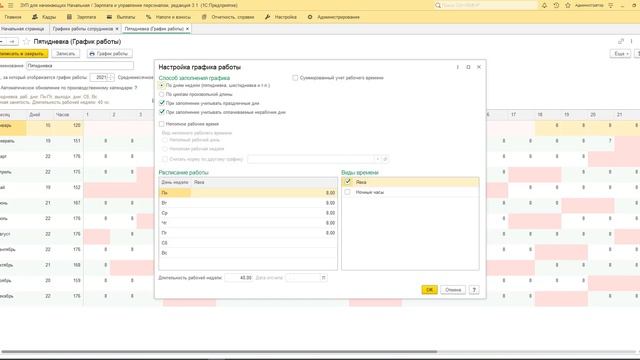The width and height of the screenshot is (640, 360).
Task: Select the Чт row in schedule table
Action: tap(248, 223)
